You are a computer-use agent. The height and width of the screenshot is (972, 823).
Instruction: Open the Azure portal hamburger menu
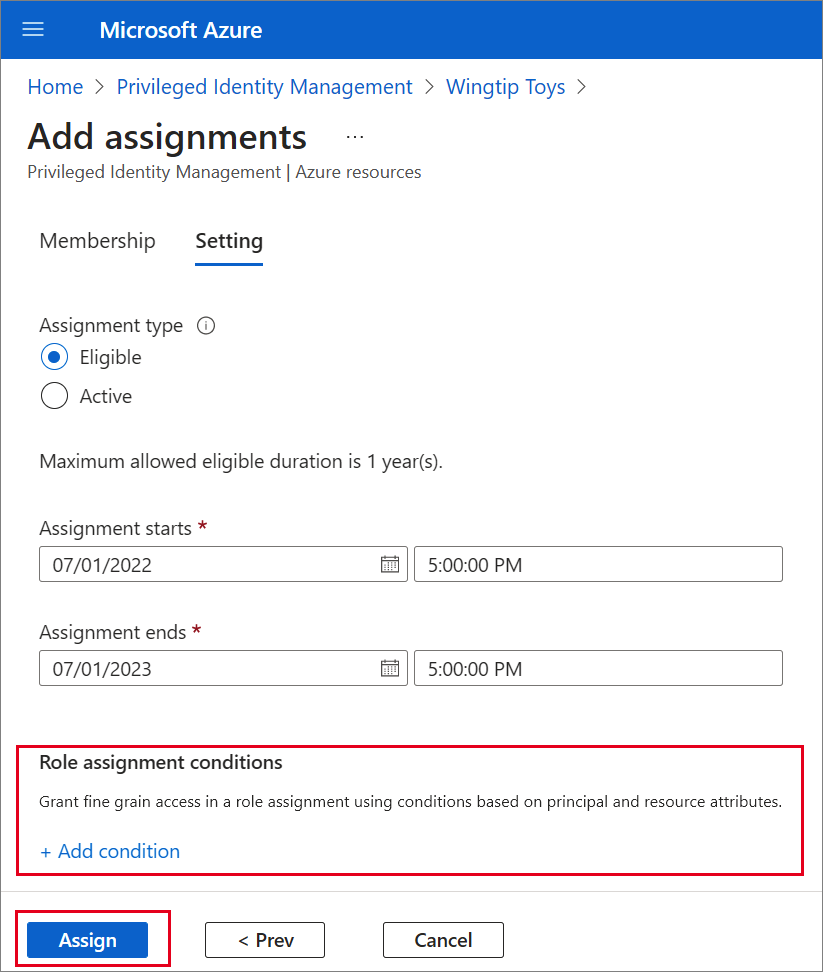pos(33,29)
